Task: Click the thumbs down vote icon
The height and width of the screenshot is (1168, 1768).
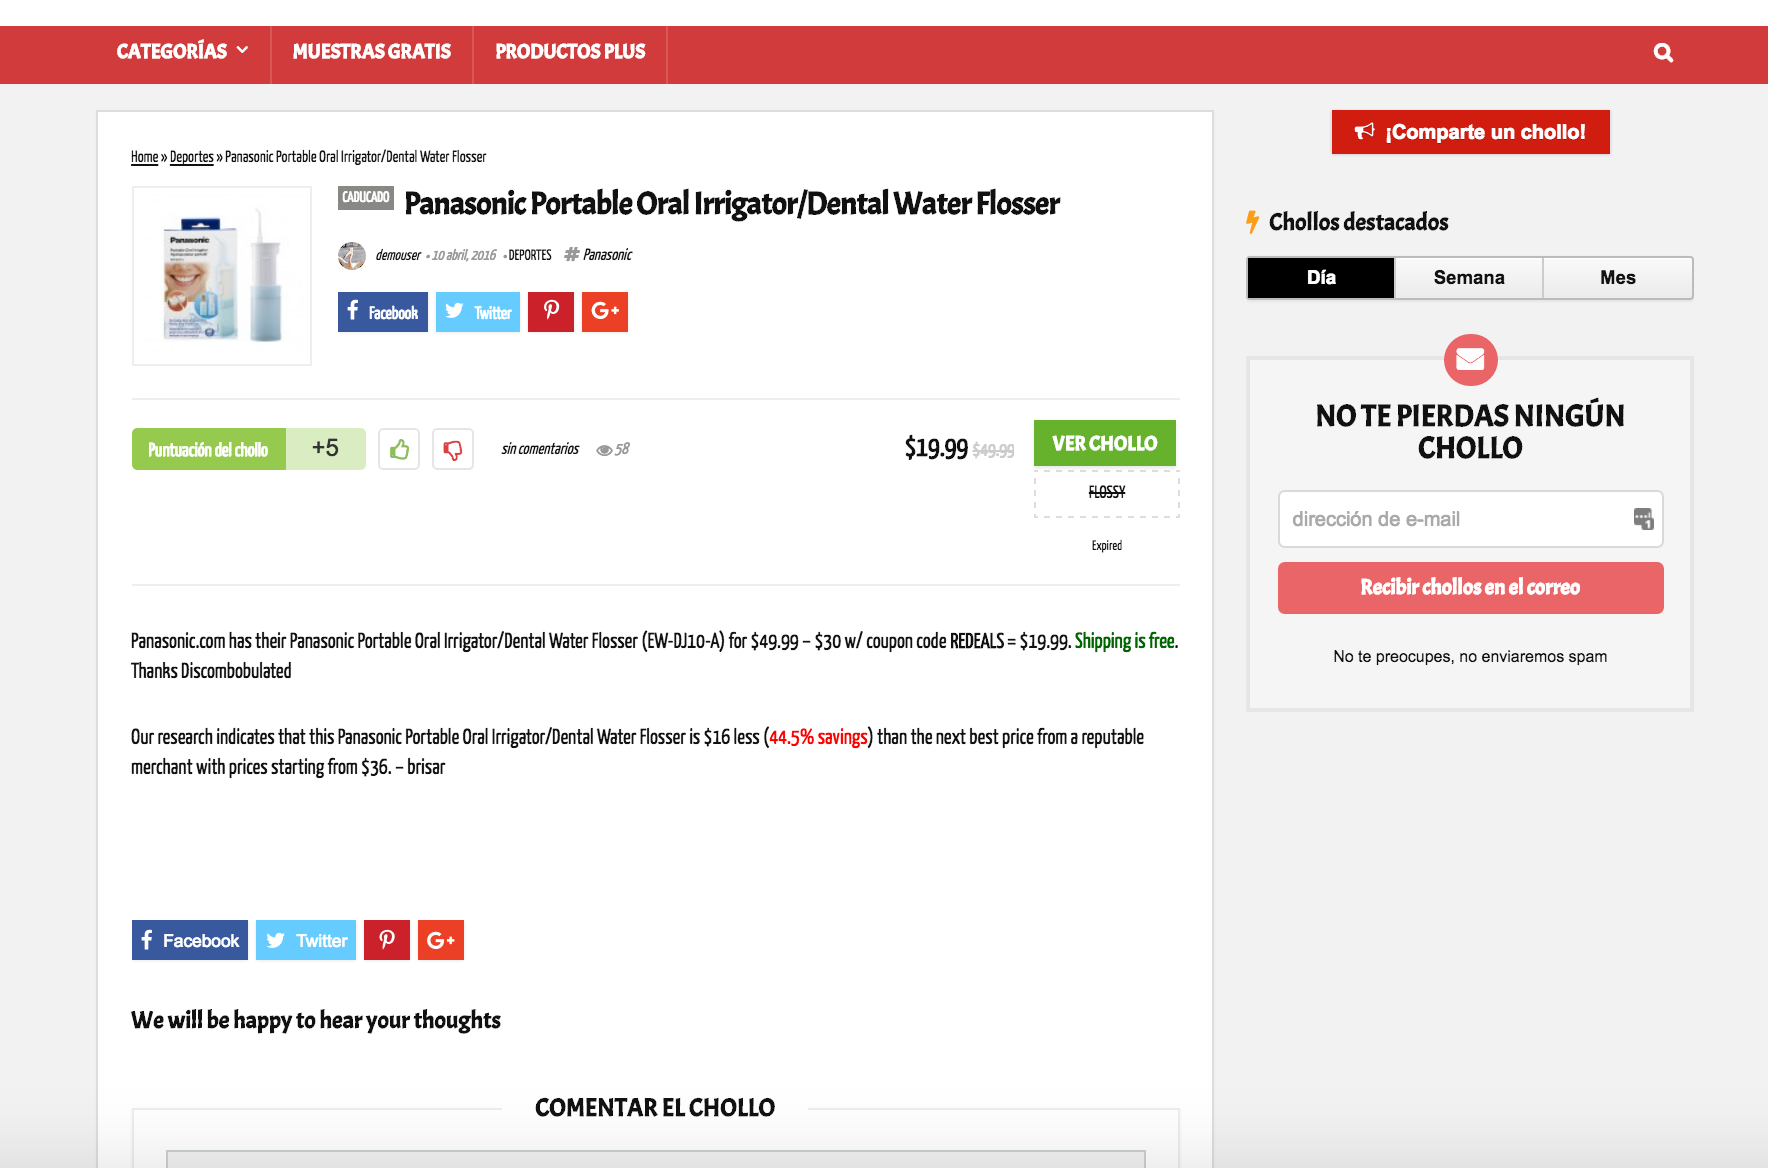Action: [x=453, y=449]
